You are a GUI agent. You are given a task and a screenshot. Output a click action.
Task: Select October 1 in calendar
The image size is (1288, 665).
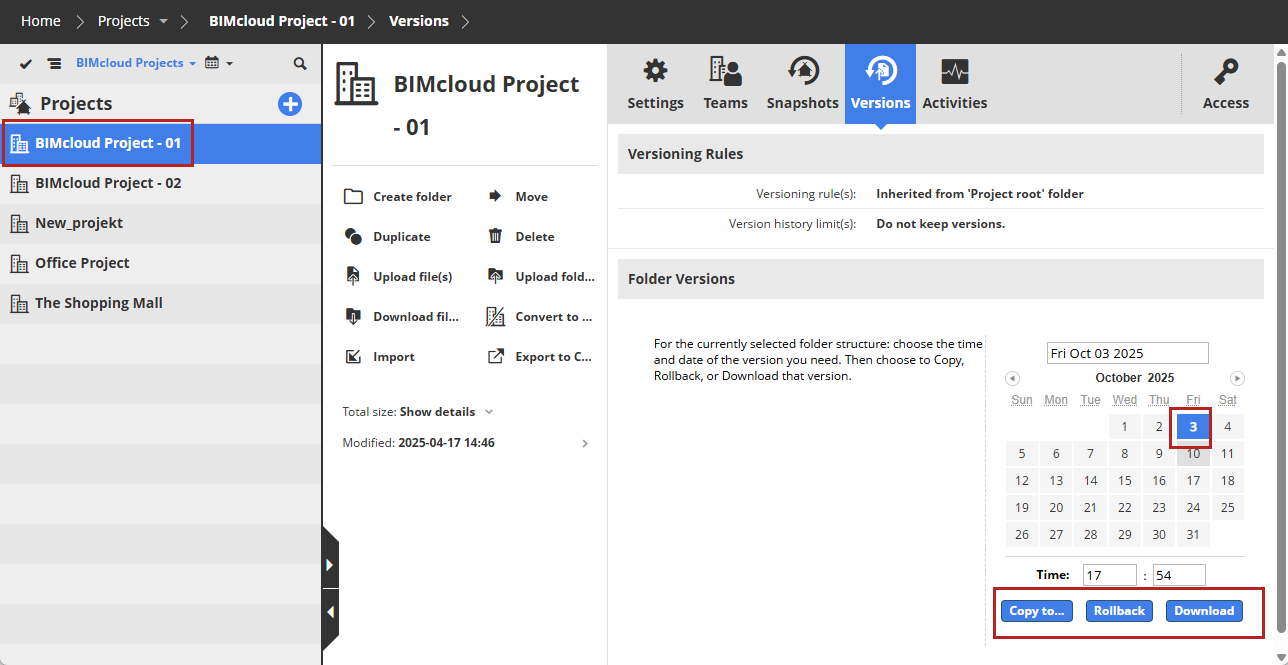1125,427
